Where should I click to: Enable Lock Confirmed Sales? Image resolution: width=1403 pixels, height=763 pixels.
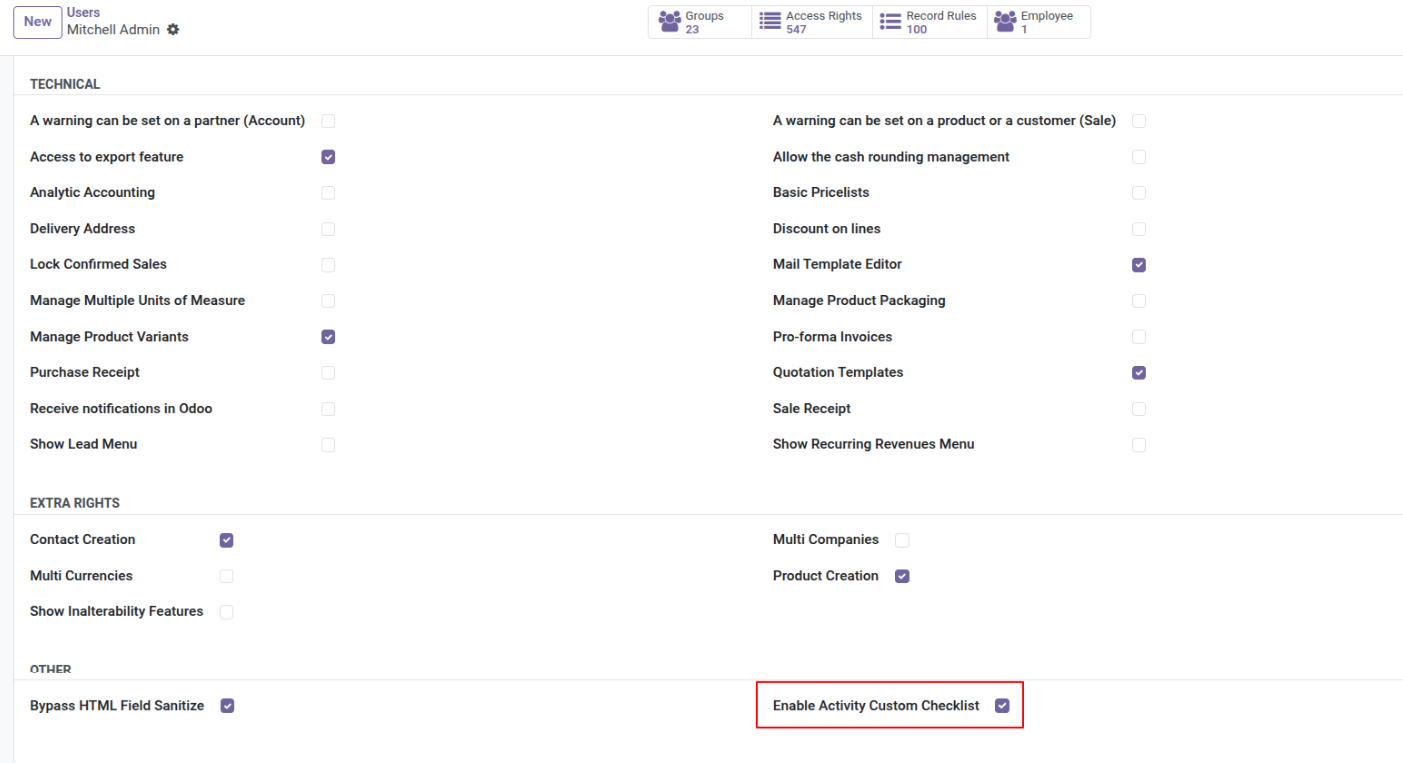(x=328, y=265)
